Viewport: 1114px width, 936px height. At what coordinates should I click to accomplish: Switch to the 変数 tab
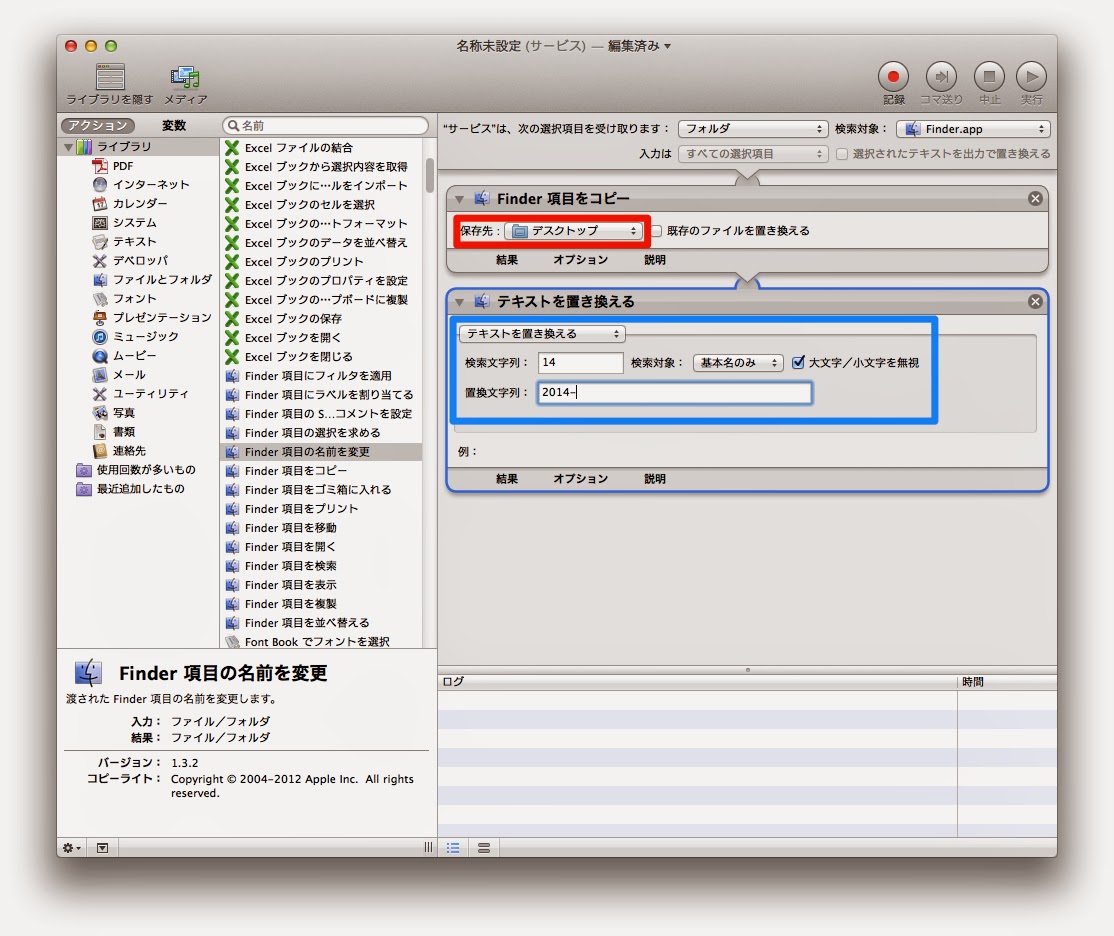(x=174, y=126)
